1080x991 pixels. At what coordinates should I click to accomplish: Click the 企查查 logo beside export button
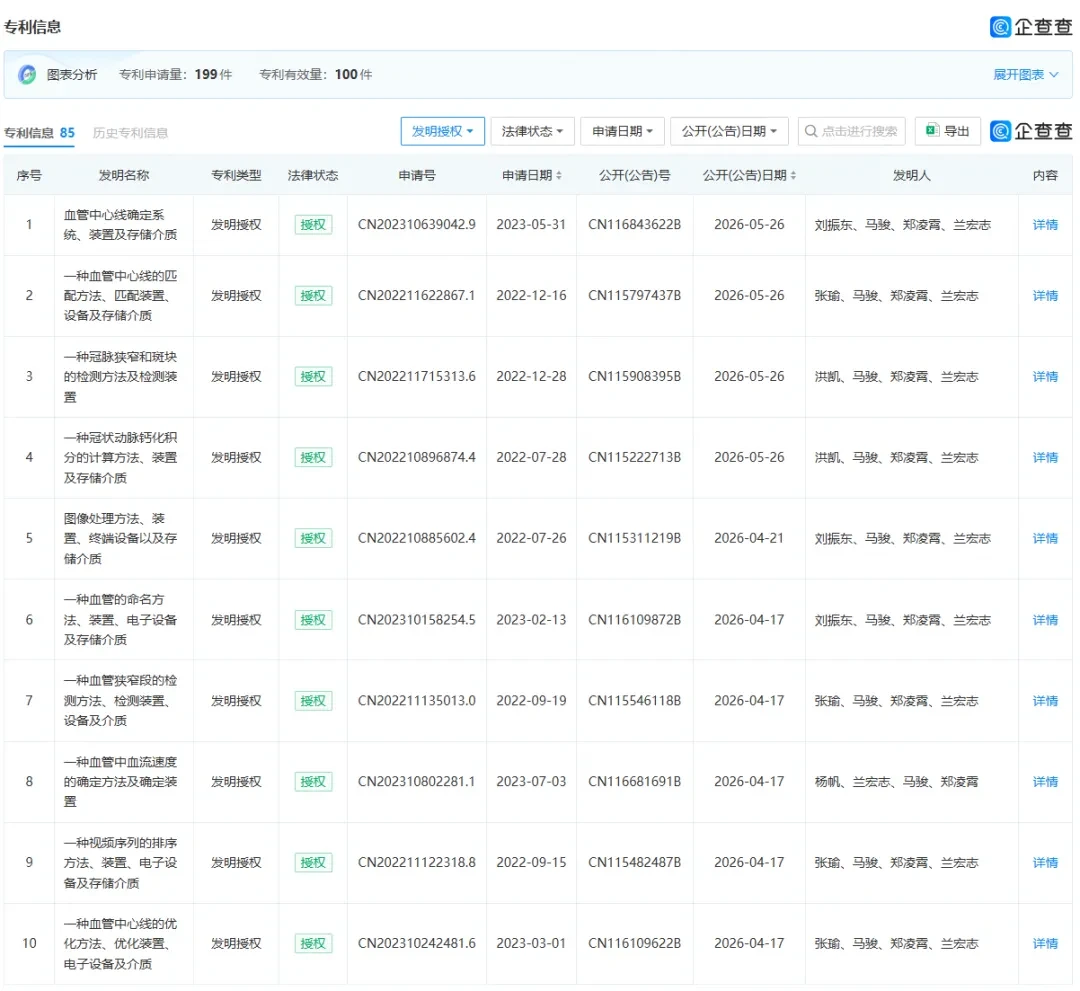click(1031, 131)
